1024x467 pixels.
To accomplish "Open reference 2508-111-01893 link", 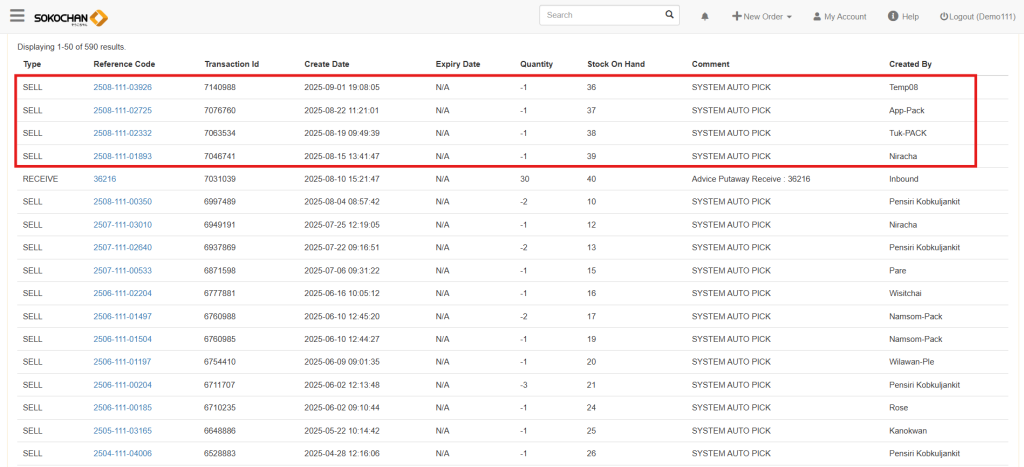I will (x=122, y=156).
